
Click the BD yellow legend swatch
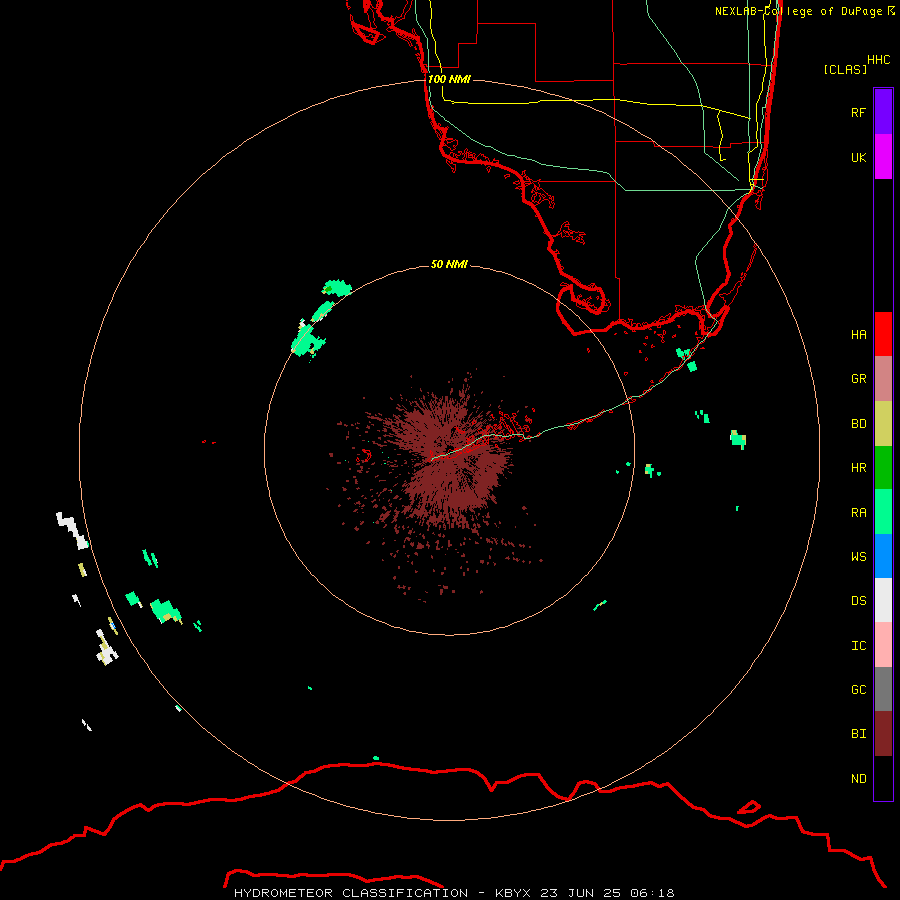point(883,424)
